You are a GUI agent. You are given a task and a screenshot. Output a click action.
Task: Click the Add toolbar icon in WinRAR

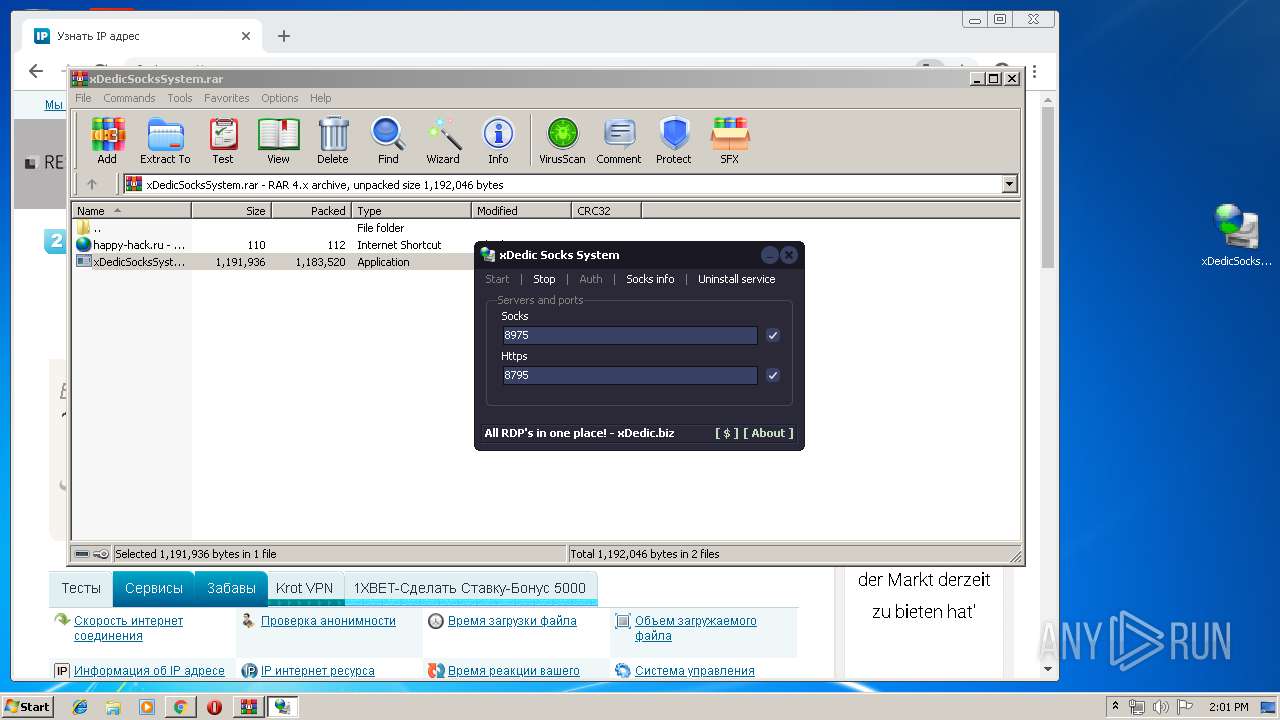107,140
